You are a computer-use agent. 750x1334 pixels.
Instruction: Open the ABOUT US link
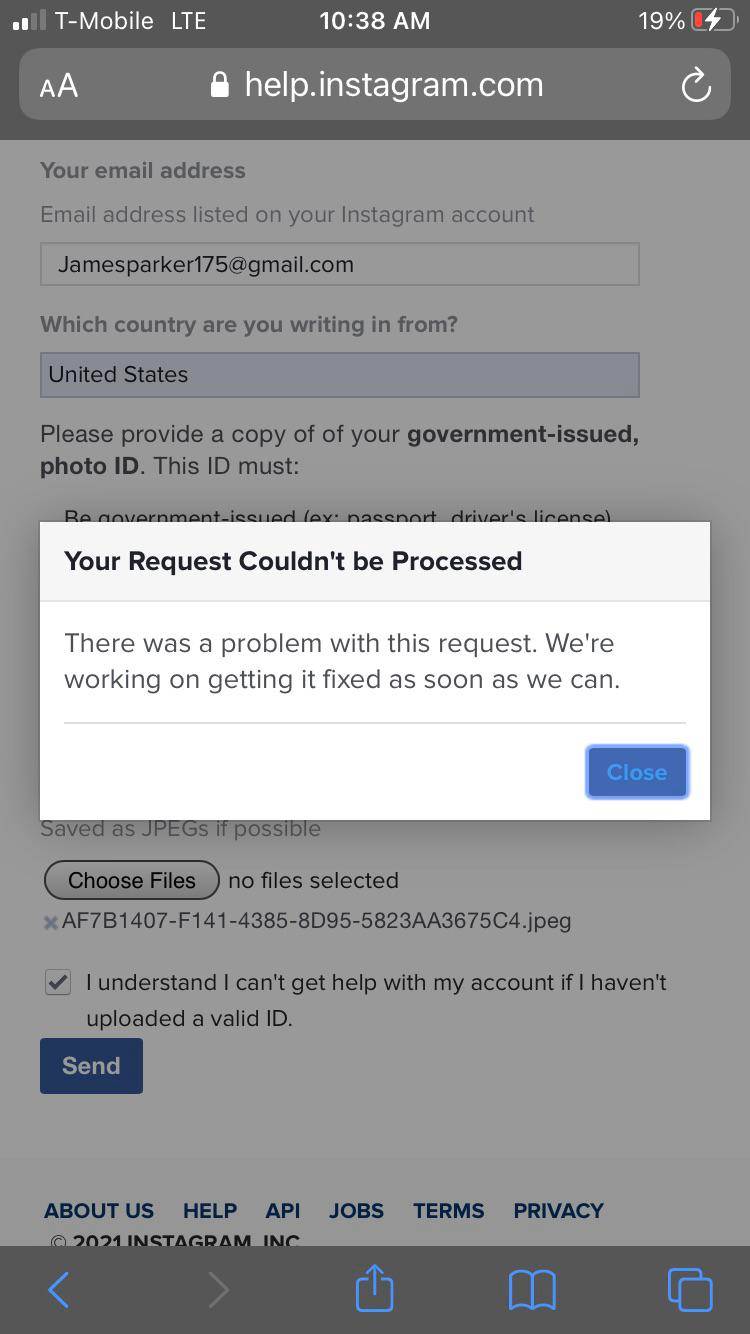click(98, 1210)
